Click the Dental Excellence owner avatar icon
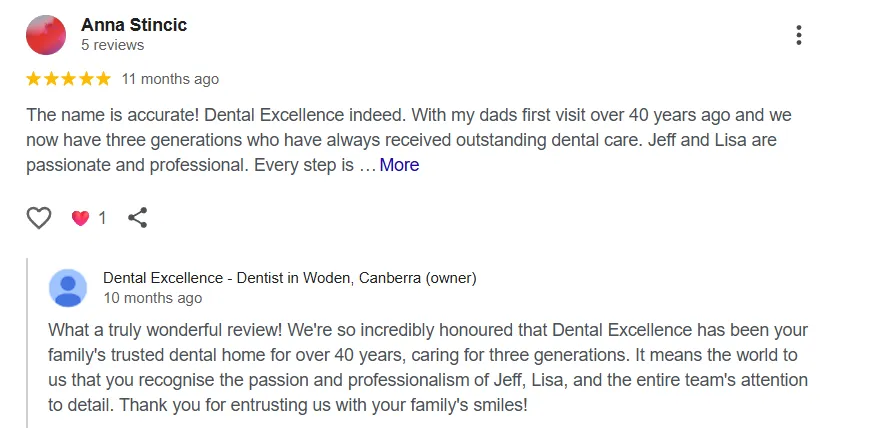The height and width of the screenshot is (435, 870). tap(68, 287)
